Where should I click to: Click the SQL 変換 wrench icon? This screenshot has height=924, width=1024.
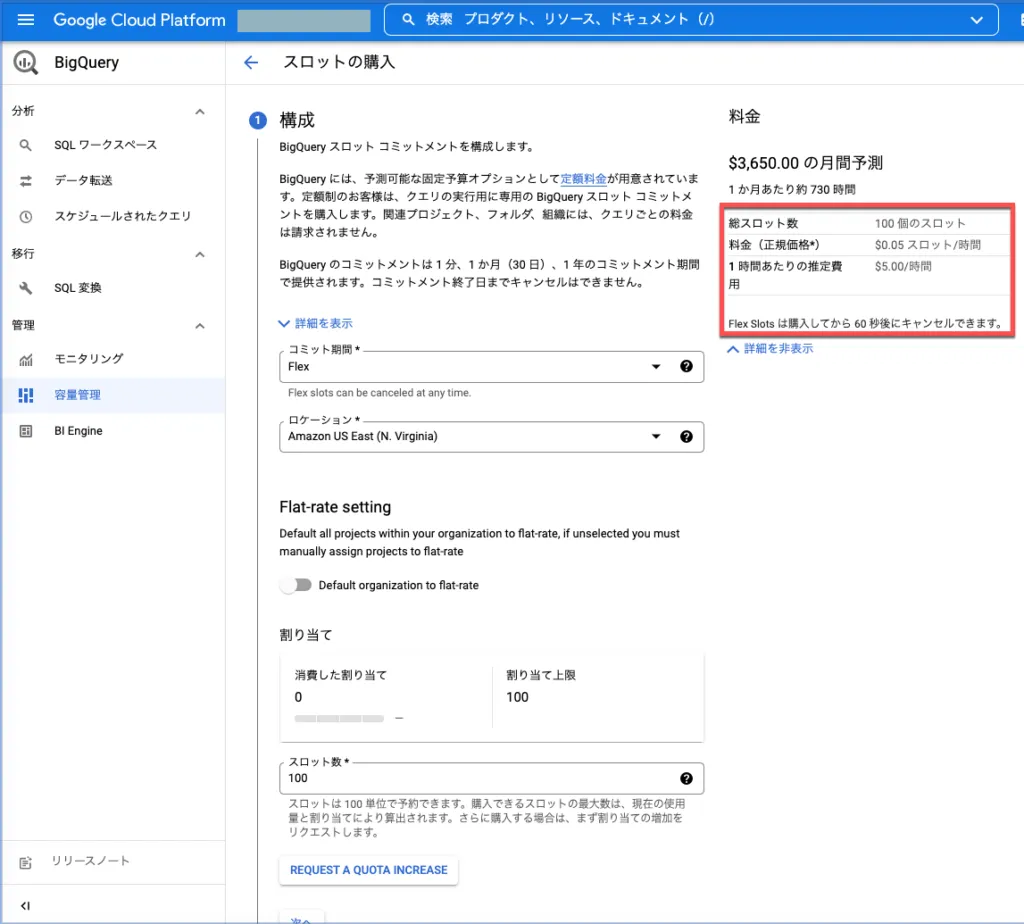[x=25, y=288]
